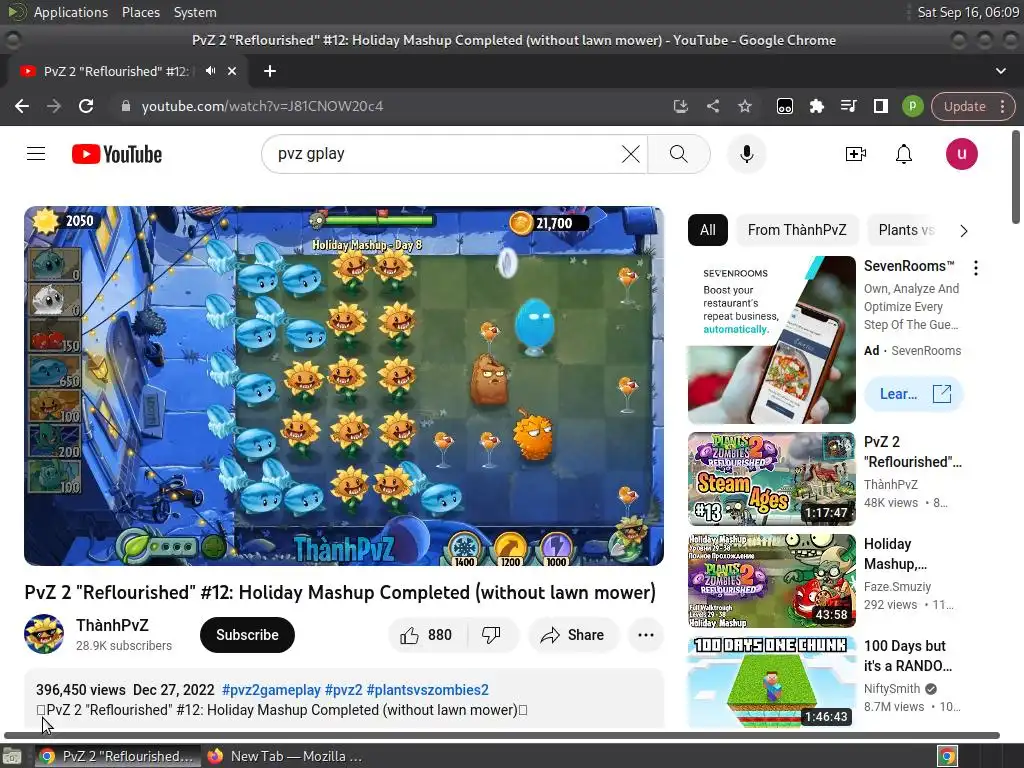
Task: Click the address bar URL
Action: 262,106
